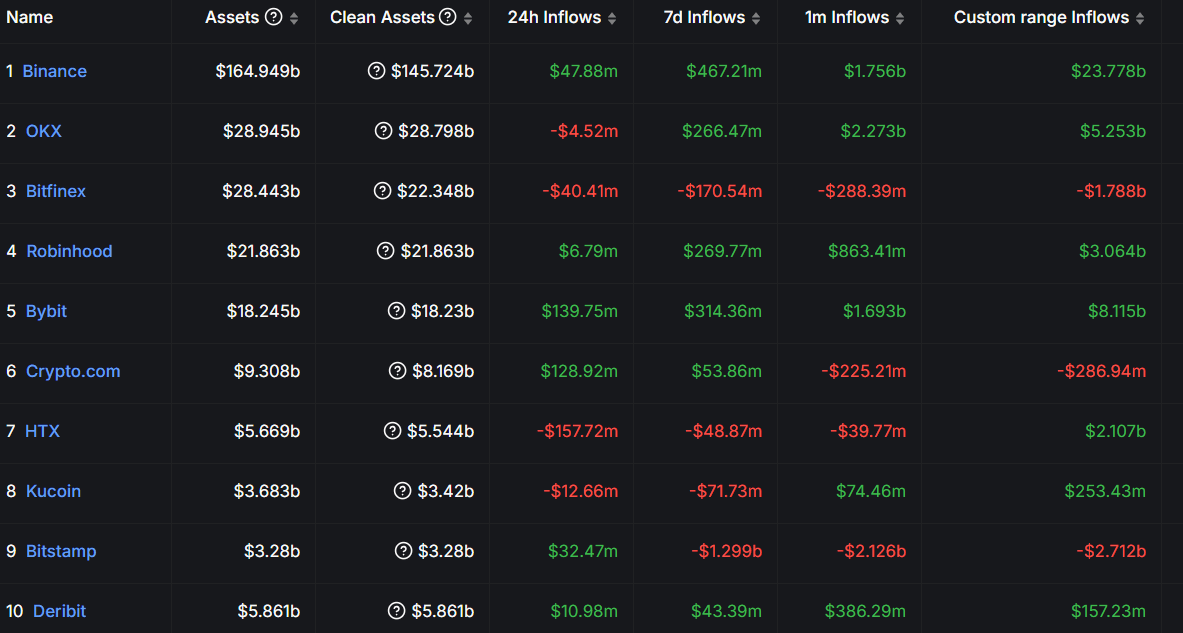
Task: Click question icon beside Bitfinex $22.348b
Action: (383, 191)
